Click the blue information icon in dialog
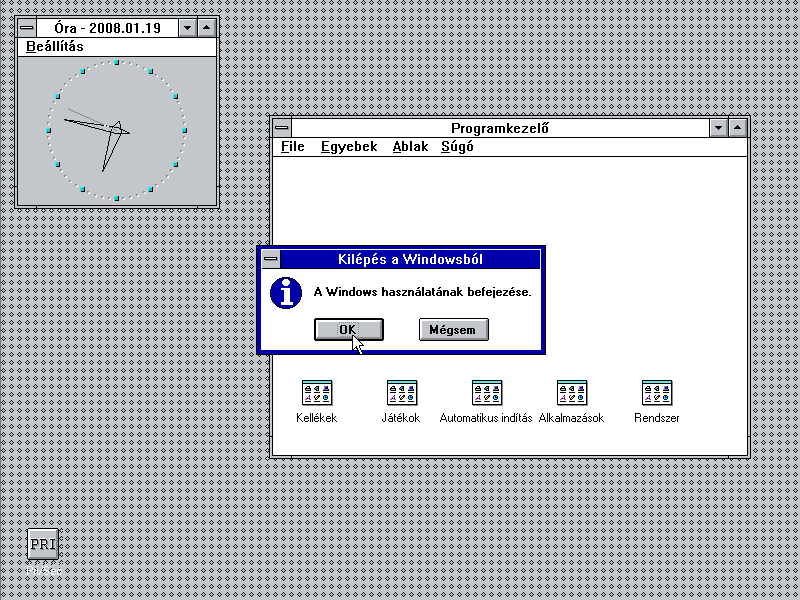Viewport: 800px width, 600px height. [x=286, y=293]
